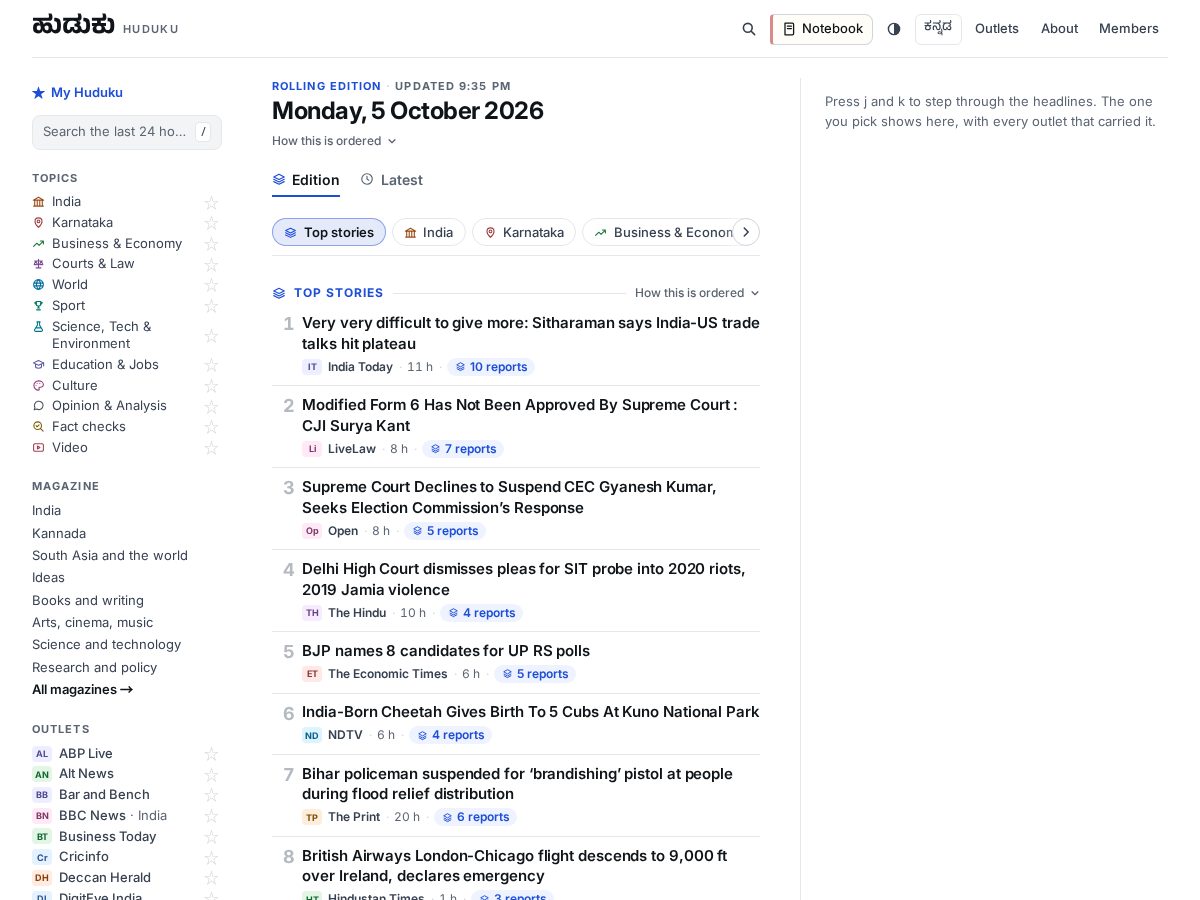Show 5 reports for CEC Gyanesh Kumar story
Screen dimensions: 1200x900
pos(445,531)
